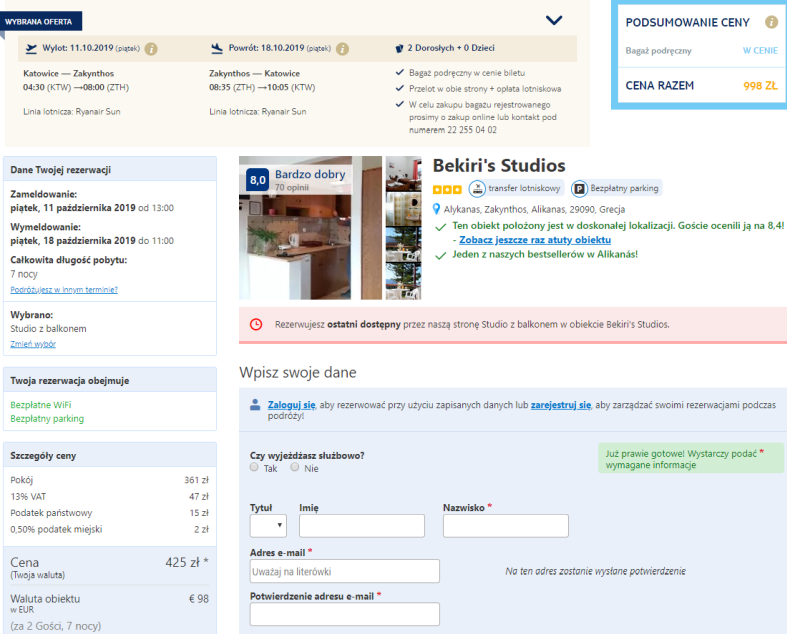787x635 pixels.
Task: Click the 8,0 rating score badge
Action: [x=257, y=180]
